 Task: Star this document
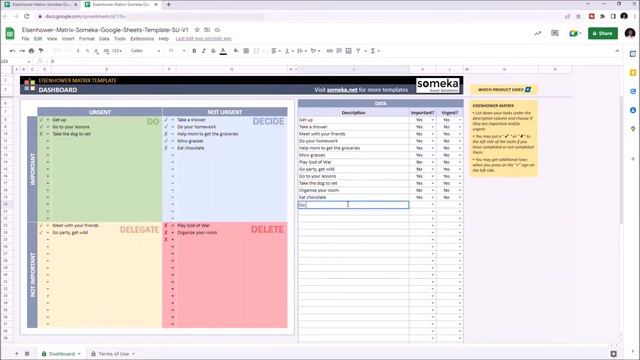(197, 30)
